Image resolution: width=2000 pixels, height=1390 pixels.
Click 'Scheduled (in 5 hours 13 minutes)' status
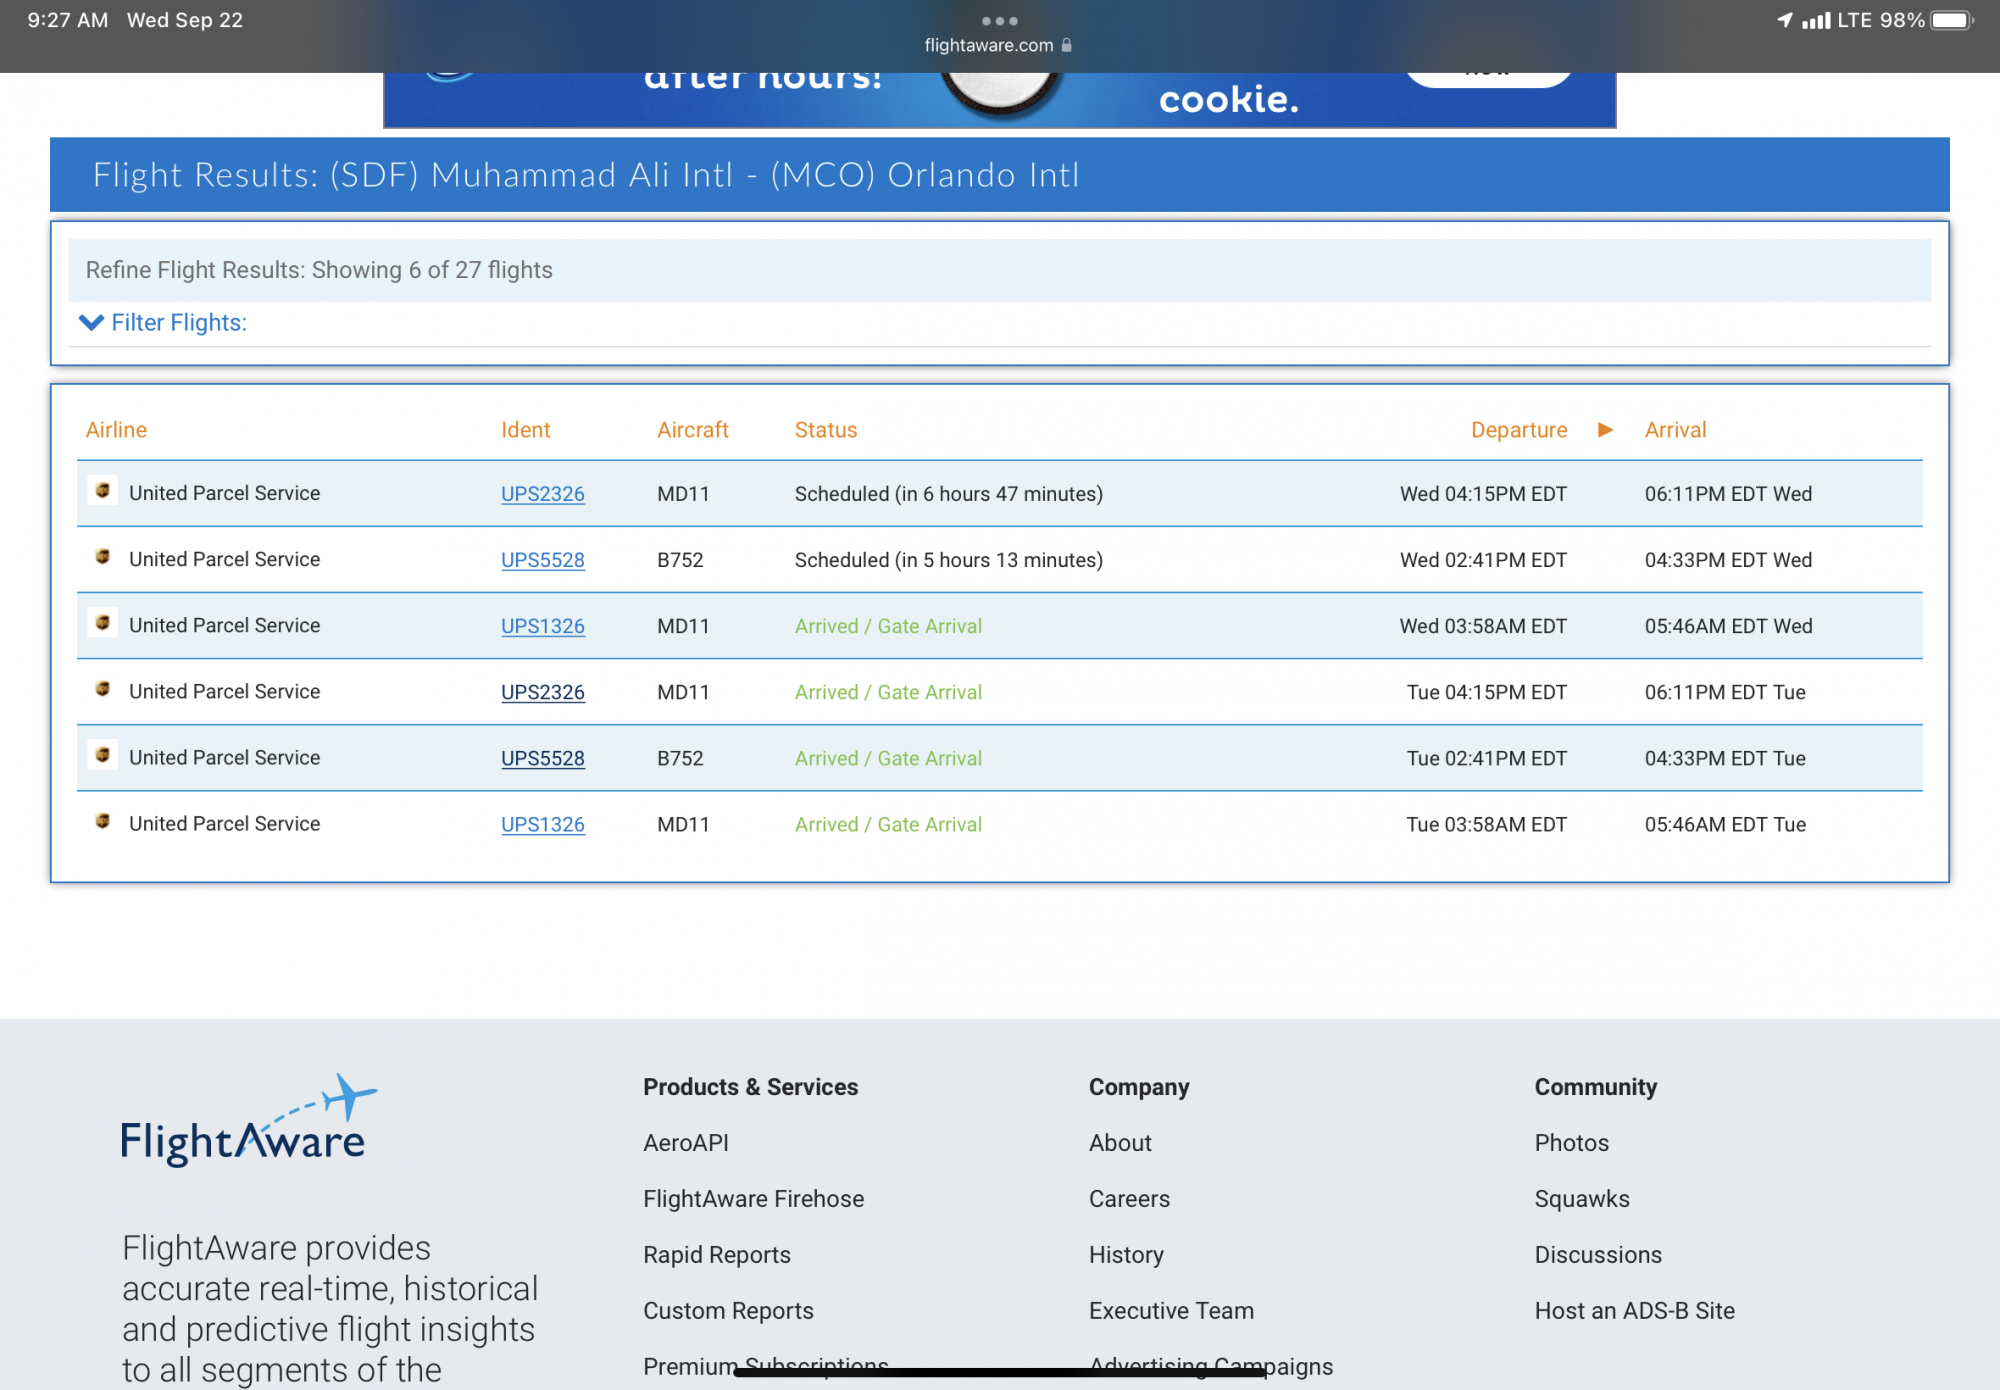[x=949, y=560]
